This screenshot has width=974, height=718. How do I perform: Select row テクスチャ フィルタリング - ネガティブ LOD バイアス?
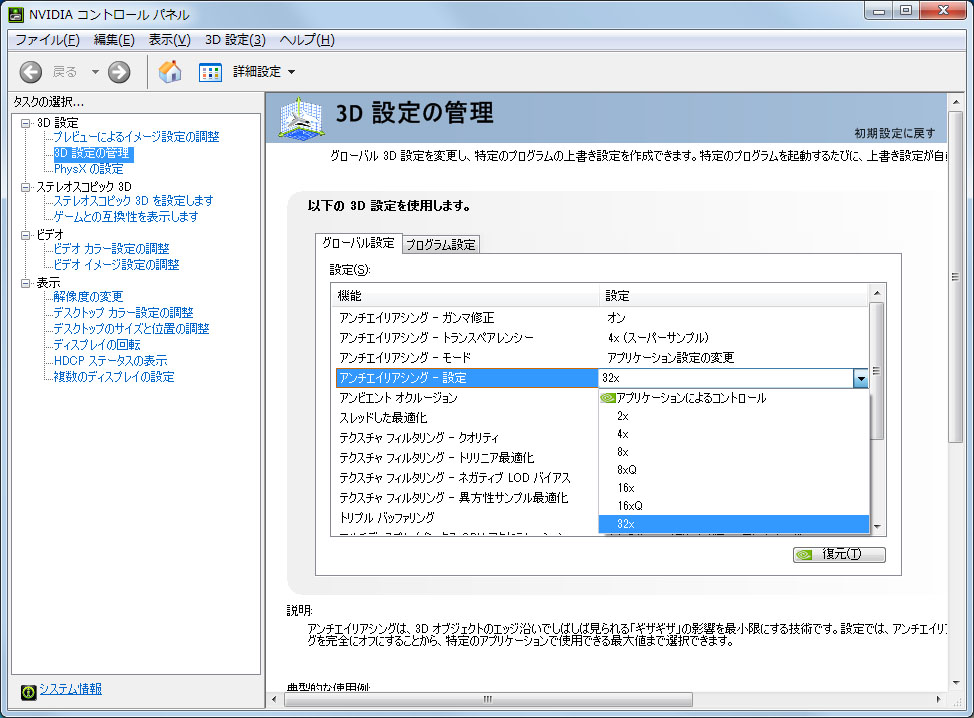pyautogui.click(x=465, y=478)
